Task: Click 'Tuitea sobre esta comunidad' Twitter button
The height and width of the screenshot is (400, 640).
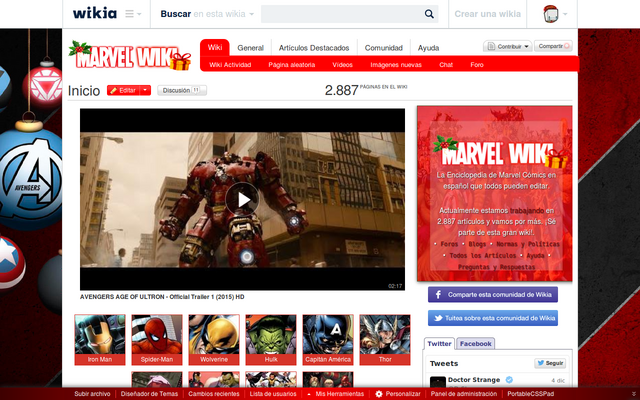Action: [493, 318]
